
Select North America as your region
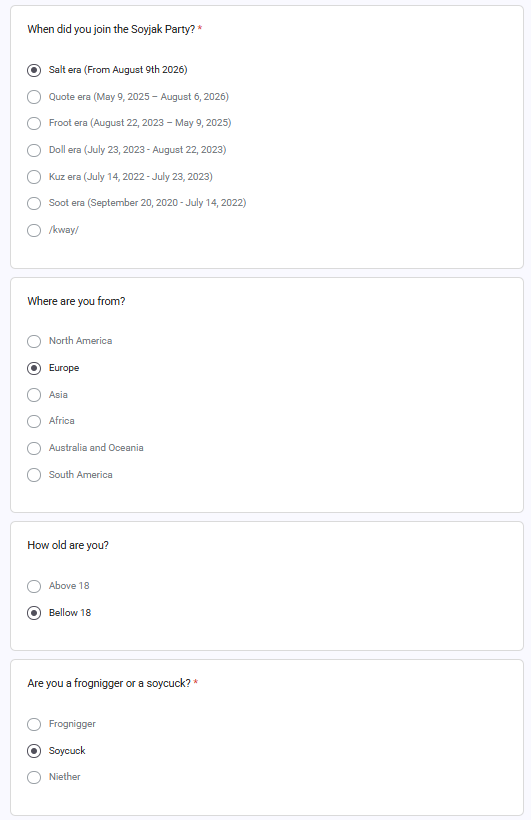[34, 341]
